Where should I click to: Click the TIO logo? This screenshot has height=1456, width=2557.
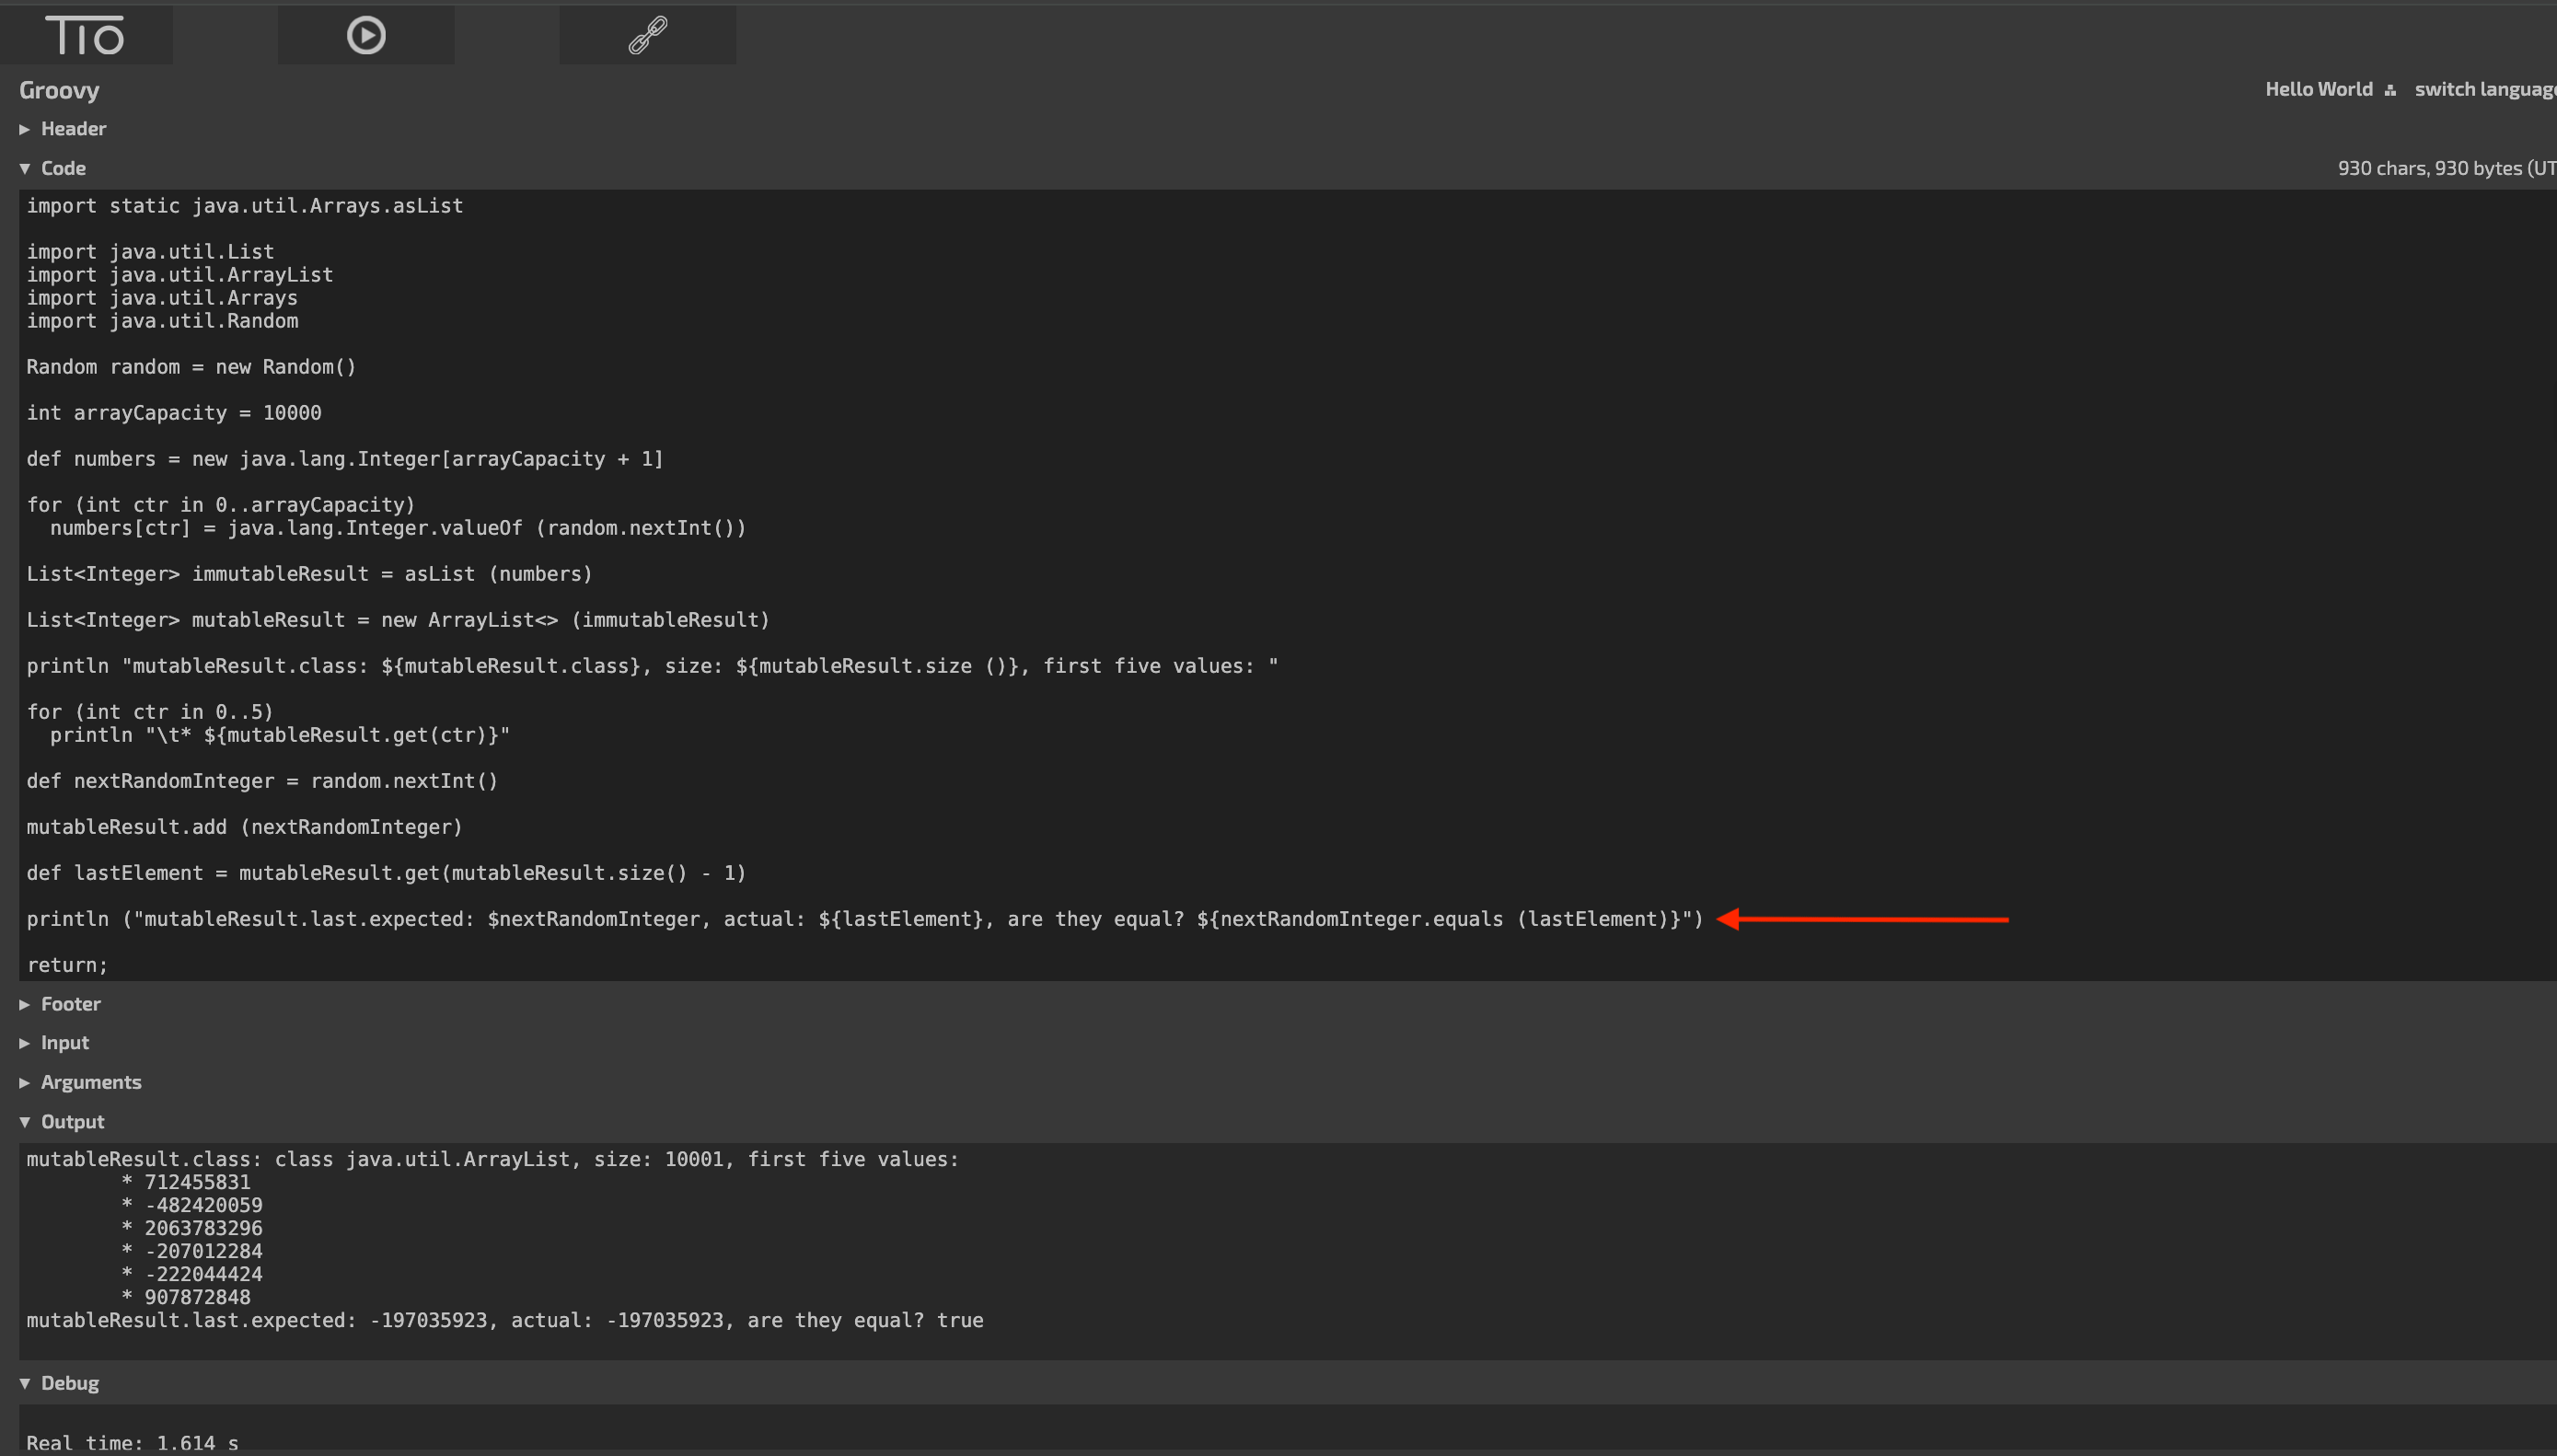85,36
